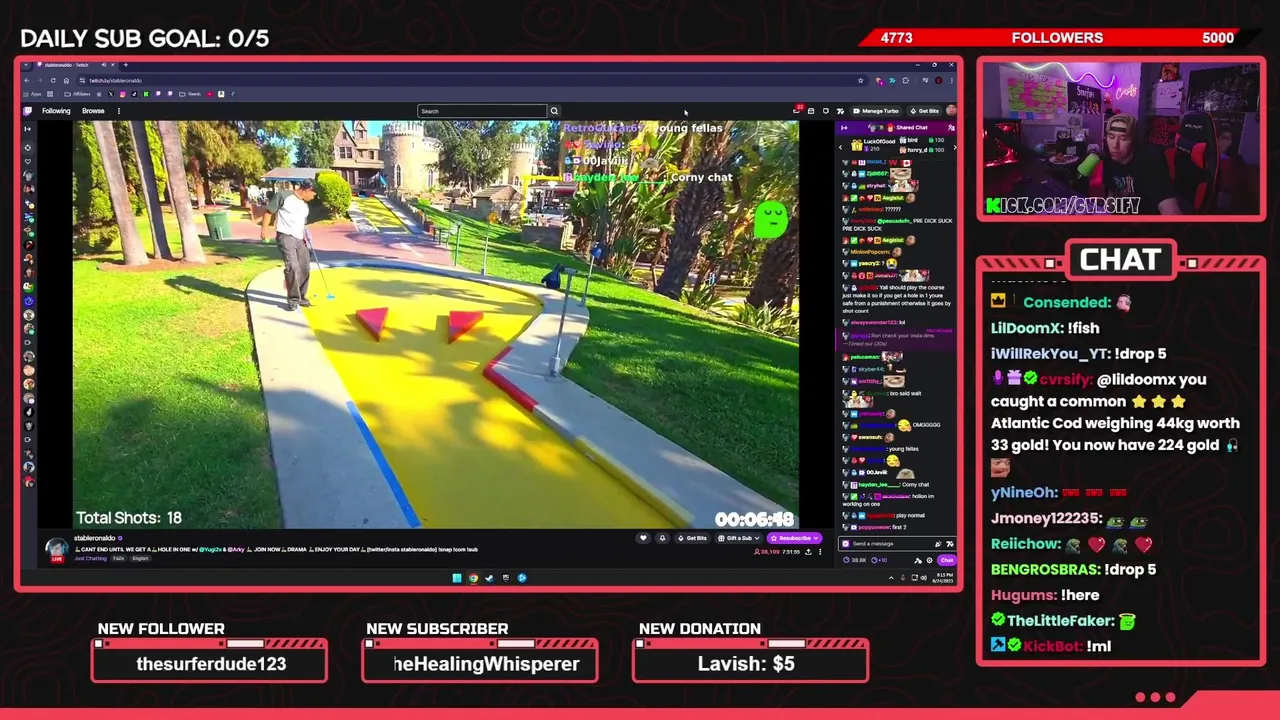
Task: Open the chat community users icon
Action: coord(951,128)
